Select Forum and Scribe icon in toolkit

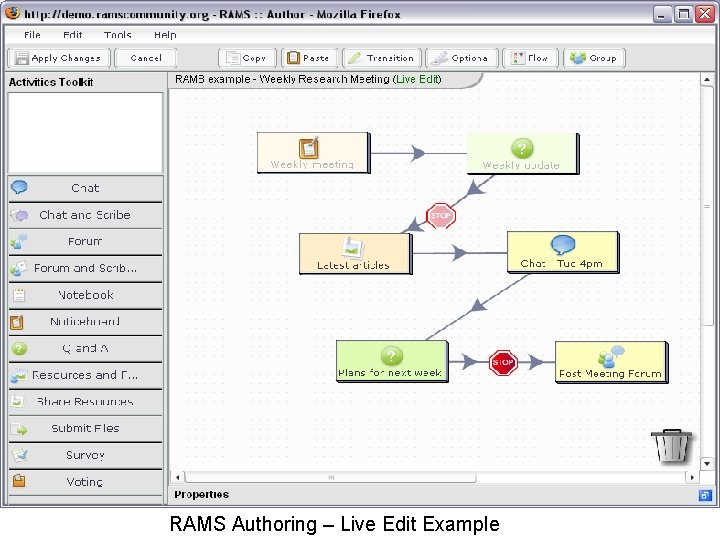pyautogui.click(x=19, y=268)
